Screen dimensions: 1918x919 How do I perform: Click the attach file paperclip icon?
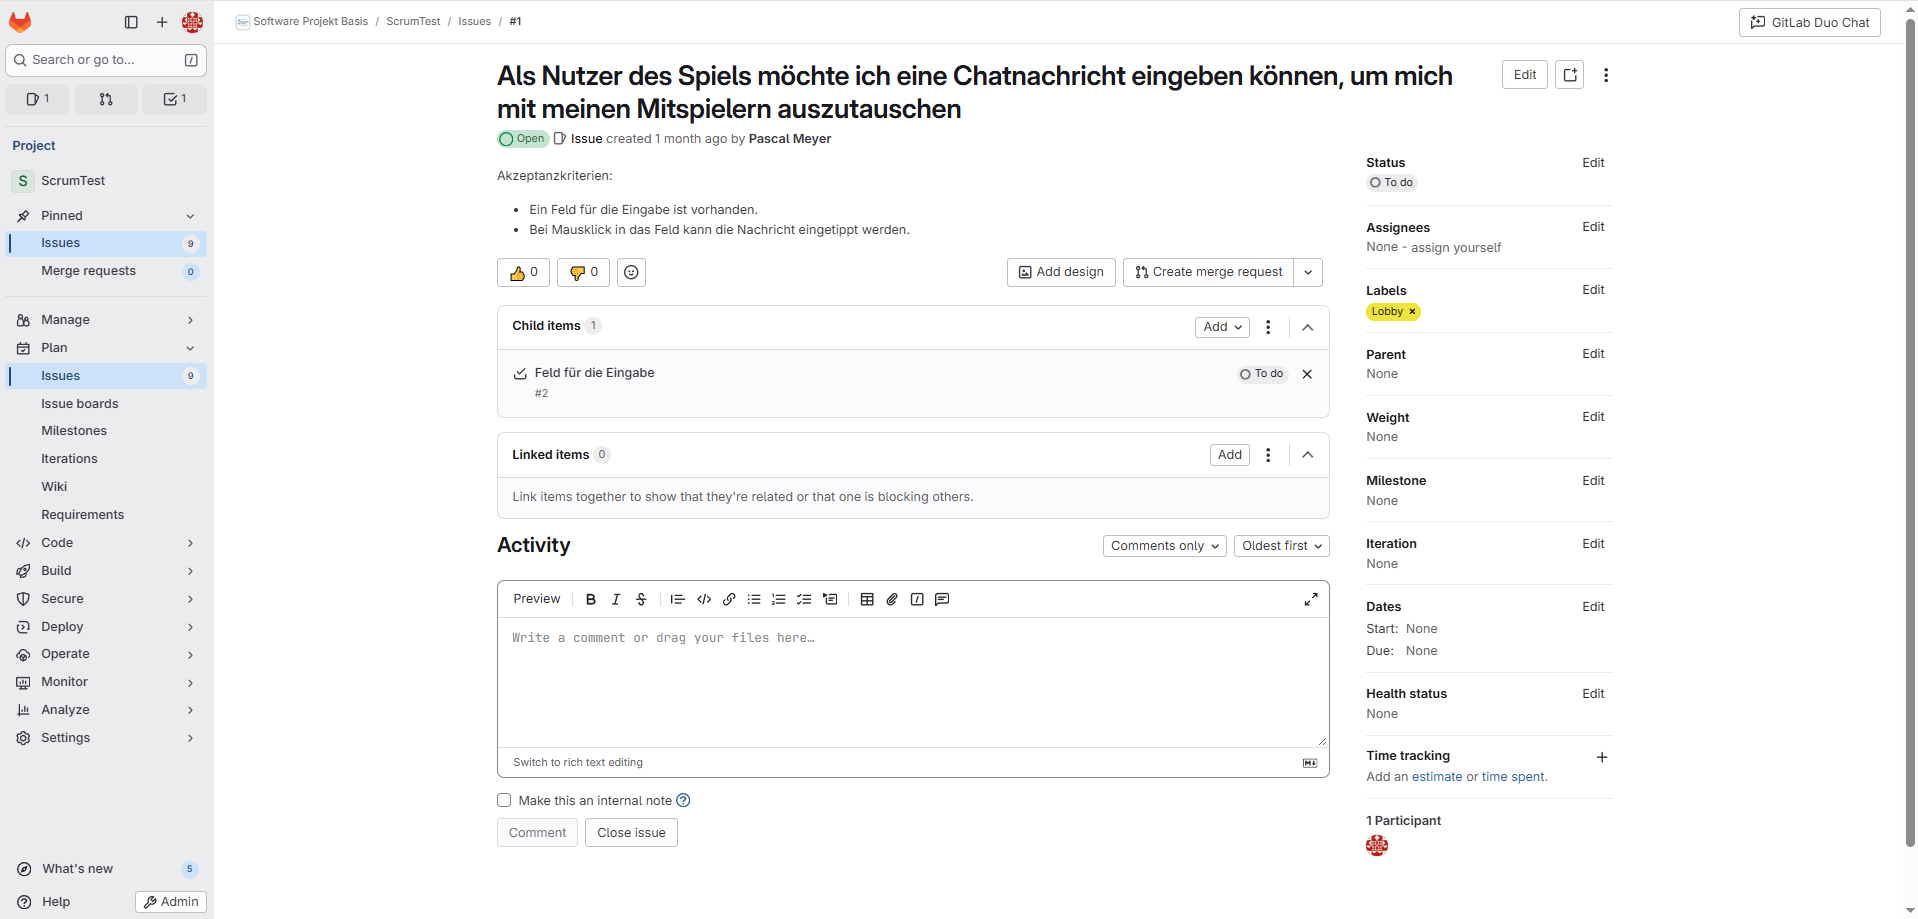tap(892, 600)
